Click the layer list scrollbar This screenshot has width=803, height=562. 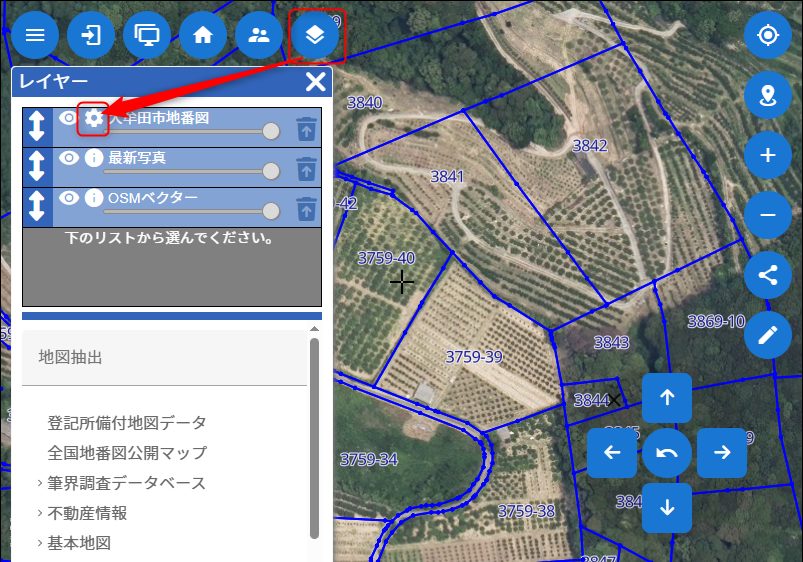tap(314, 438)
